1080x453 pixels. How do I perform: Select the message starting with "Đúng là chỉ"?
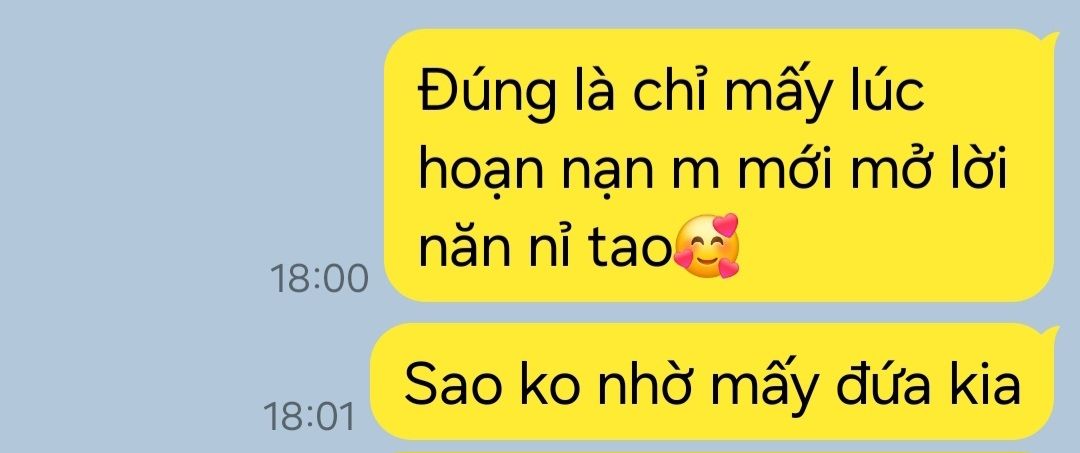719,165
